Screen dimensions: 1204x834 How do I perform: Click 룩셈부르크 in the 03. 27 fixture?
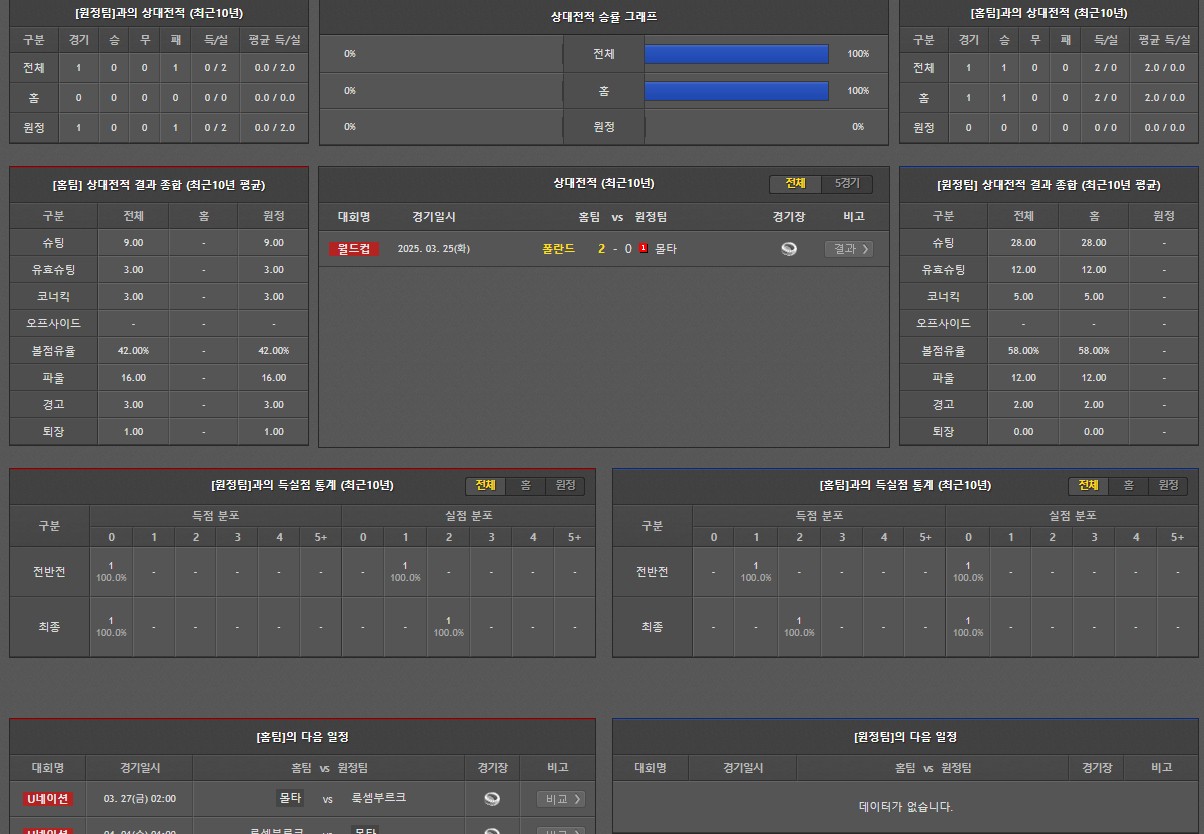click(x=379, y=798)
